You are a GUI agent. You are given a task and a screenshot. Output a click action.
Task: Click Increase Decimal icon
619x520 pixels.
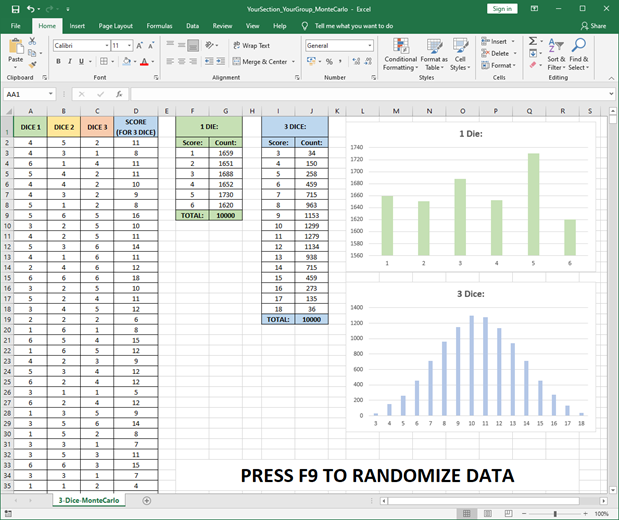[x=356, y=61]
